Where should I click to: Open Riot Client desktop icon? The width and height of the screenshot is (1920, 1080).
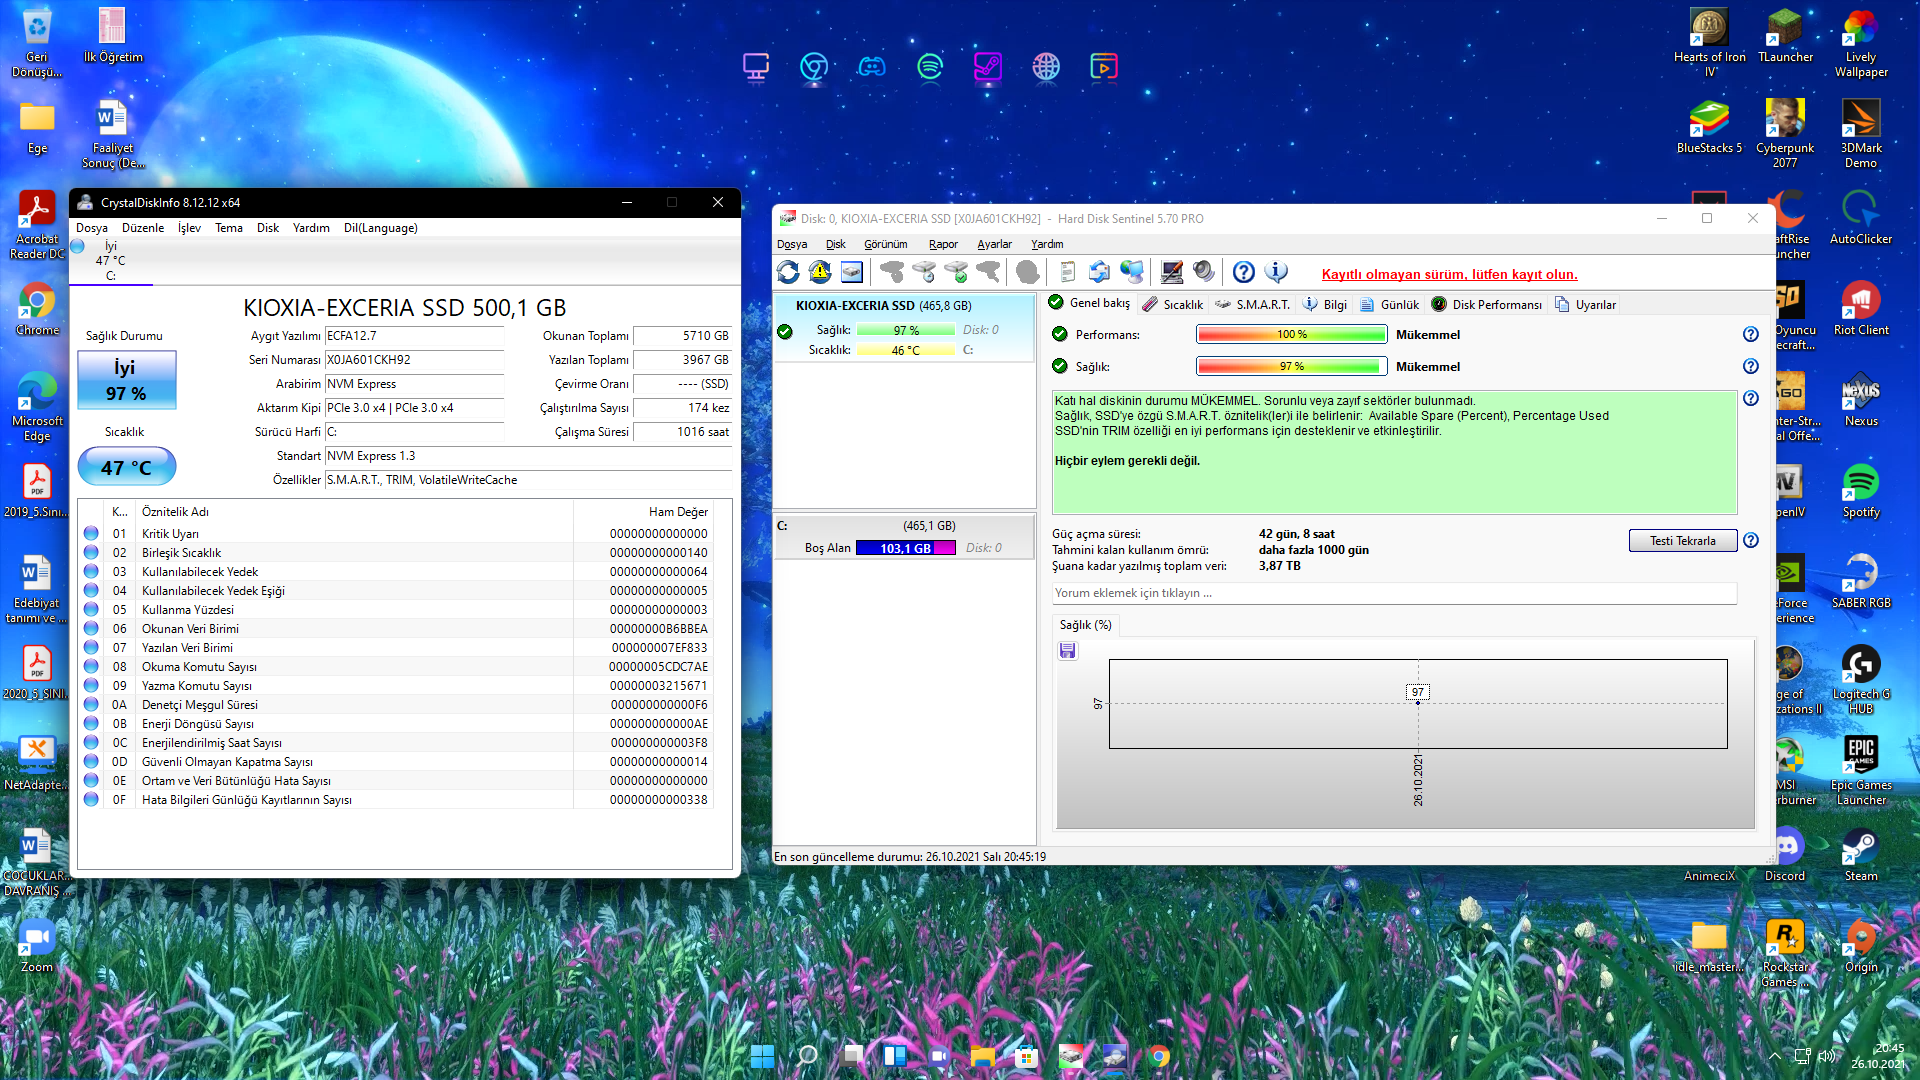click(1861, 308)
